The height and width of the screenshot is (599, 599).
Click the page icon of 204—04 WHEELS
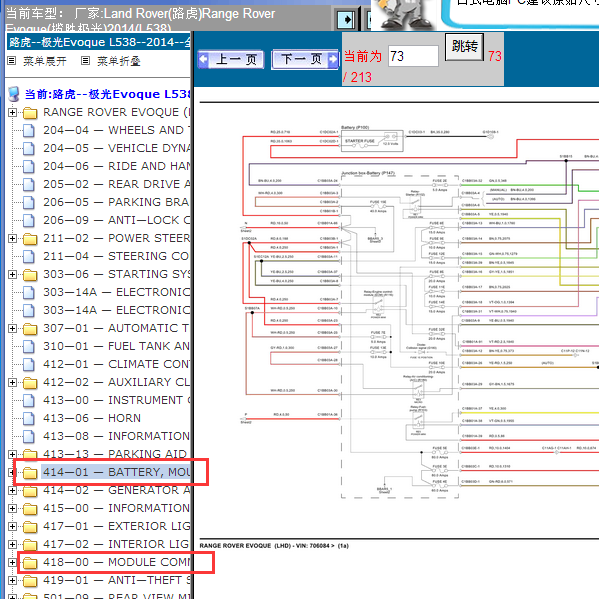coord(29,130)
